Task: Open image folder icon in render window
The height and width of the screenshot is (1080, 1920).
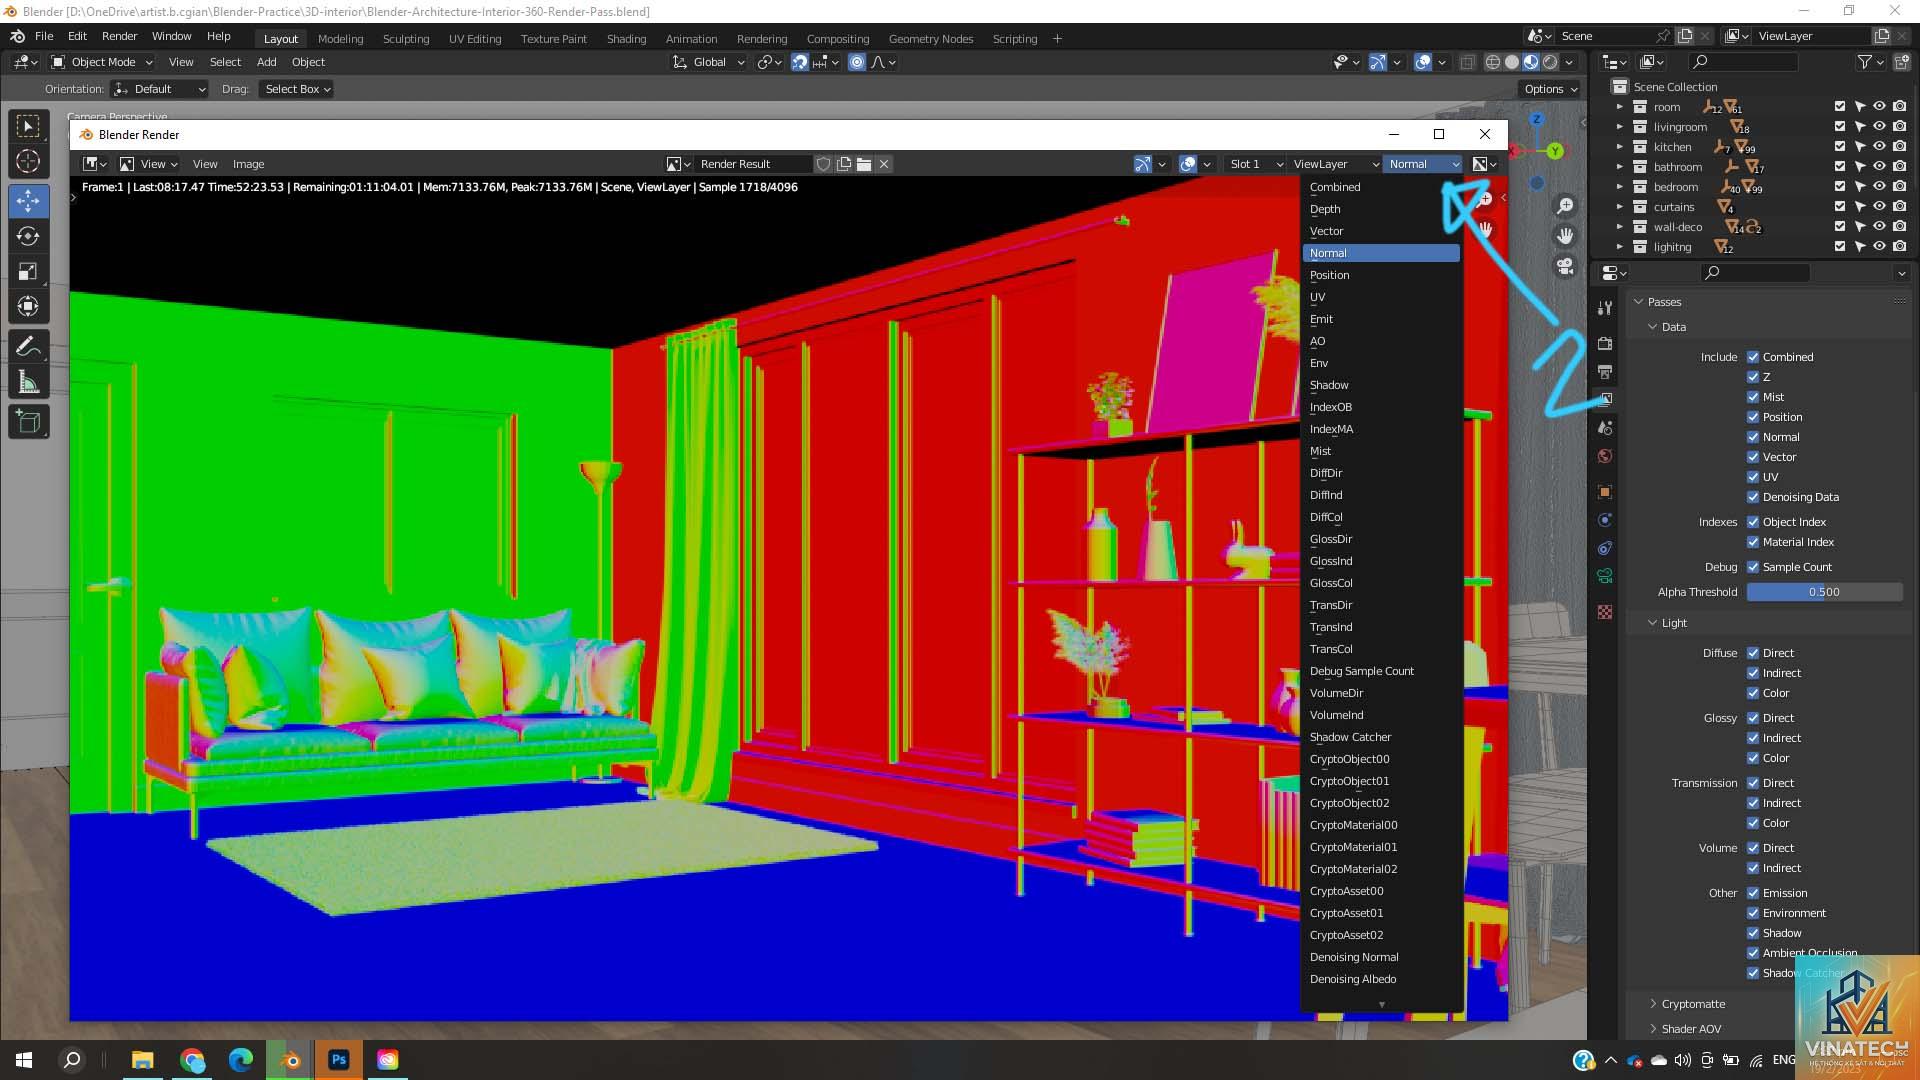Action: [864, 164]
